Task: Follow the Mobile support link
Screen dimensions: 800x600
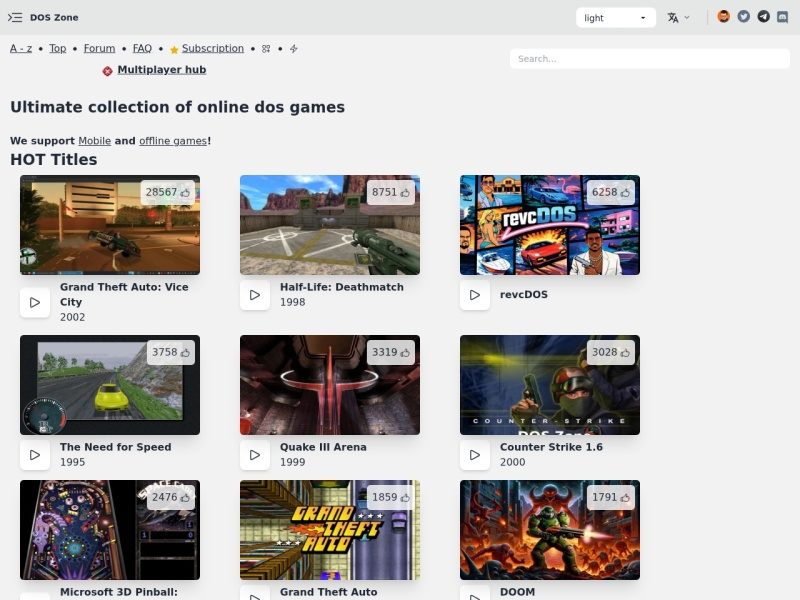Action: [x=94, y=141]
